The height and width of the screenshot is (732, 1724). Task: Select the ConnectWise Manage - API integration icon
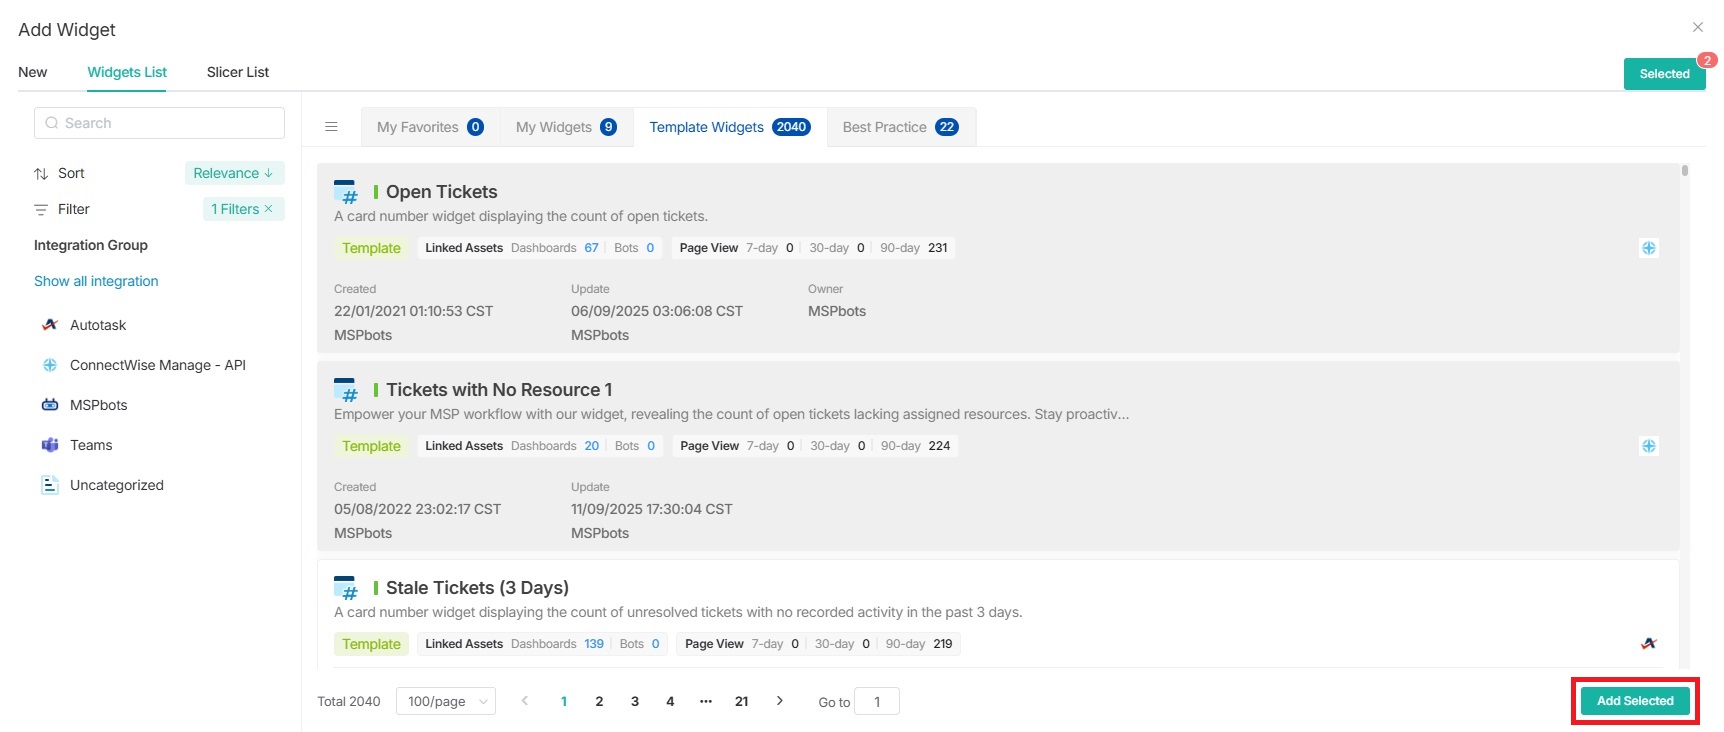tap(50, 365)
